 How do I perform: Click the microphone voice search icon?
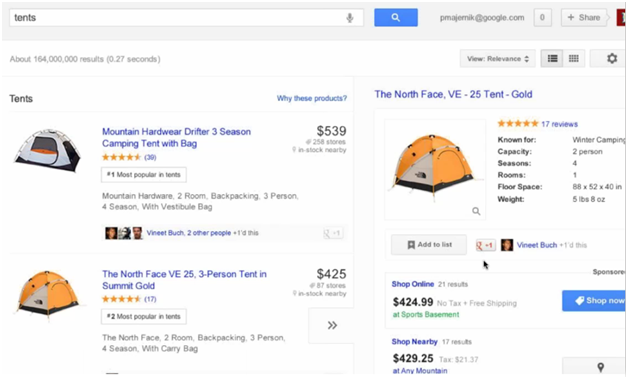point(350,18)
